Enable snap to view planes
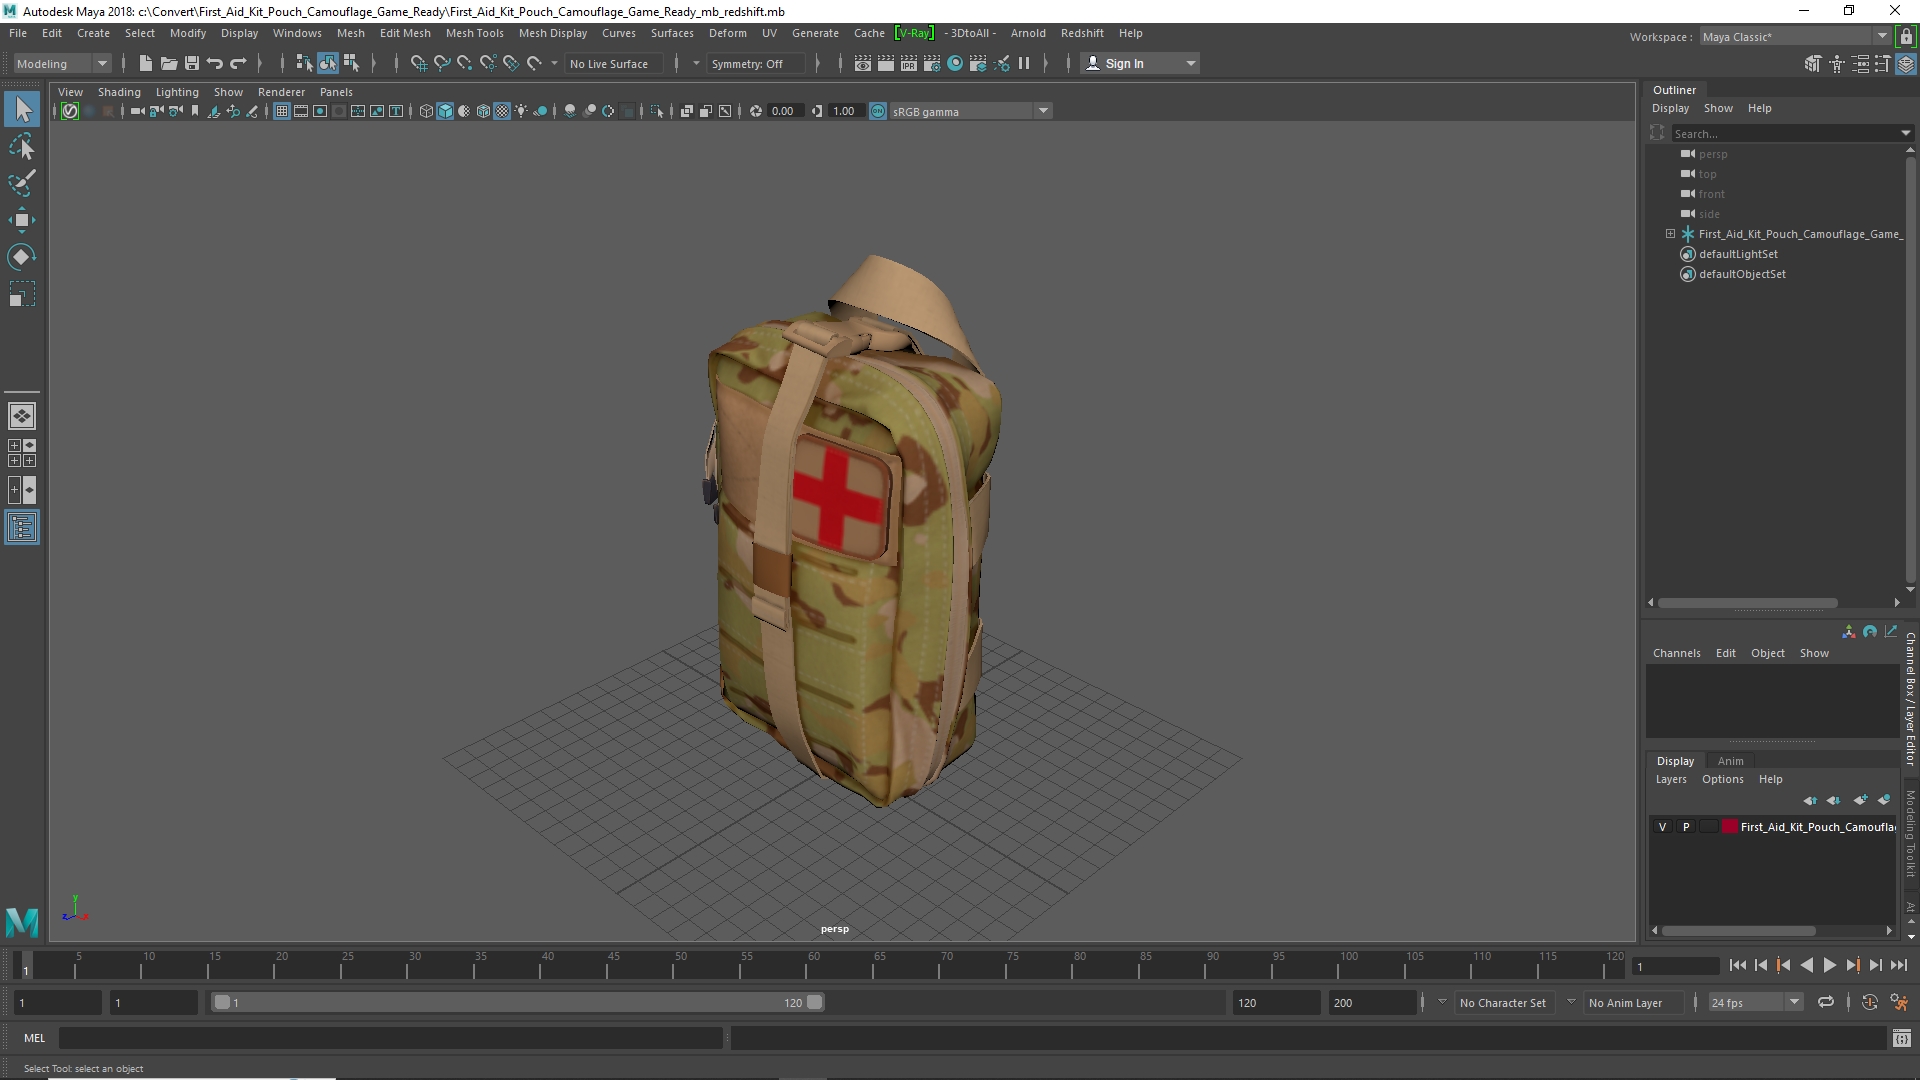 [511, 63]
